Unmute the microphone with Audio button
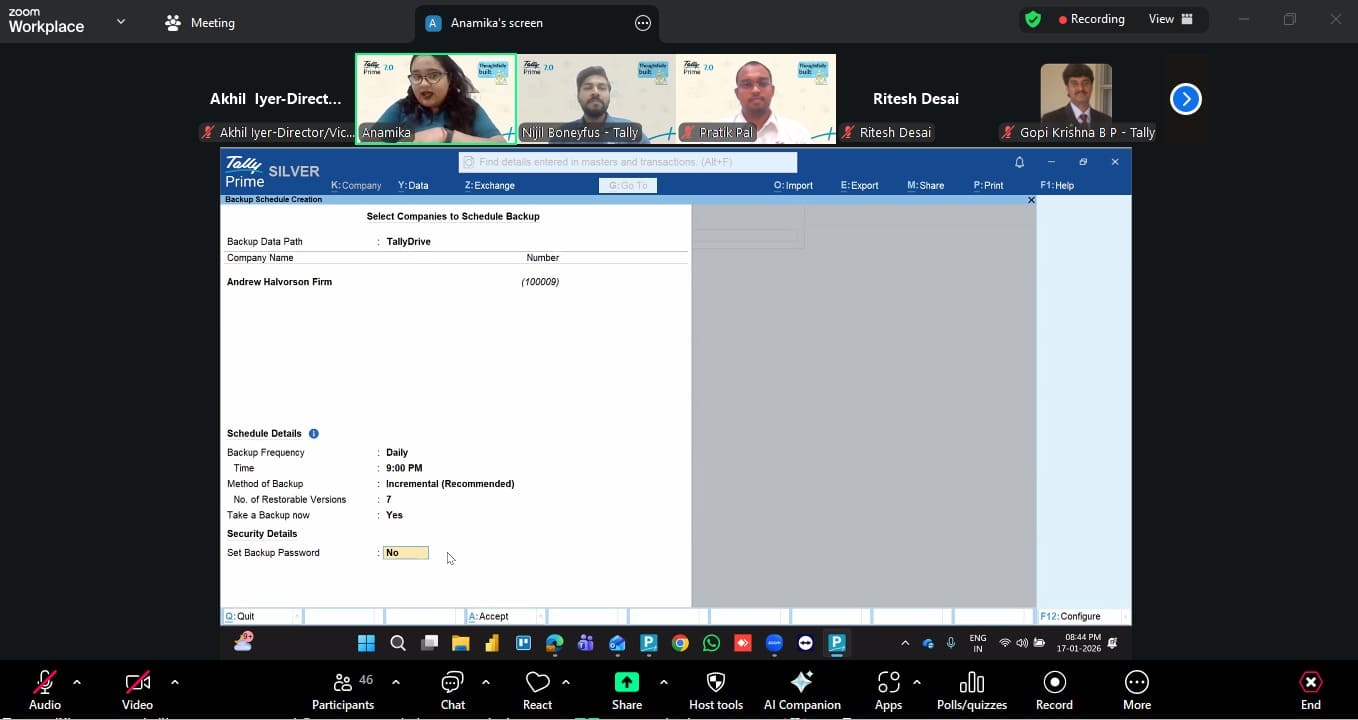Screen dimensions: 1358x720 click(45, 689)
